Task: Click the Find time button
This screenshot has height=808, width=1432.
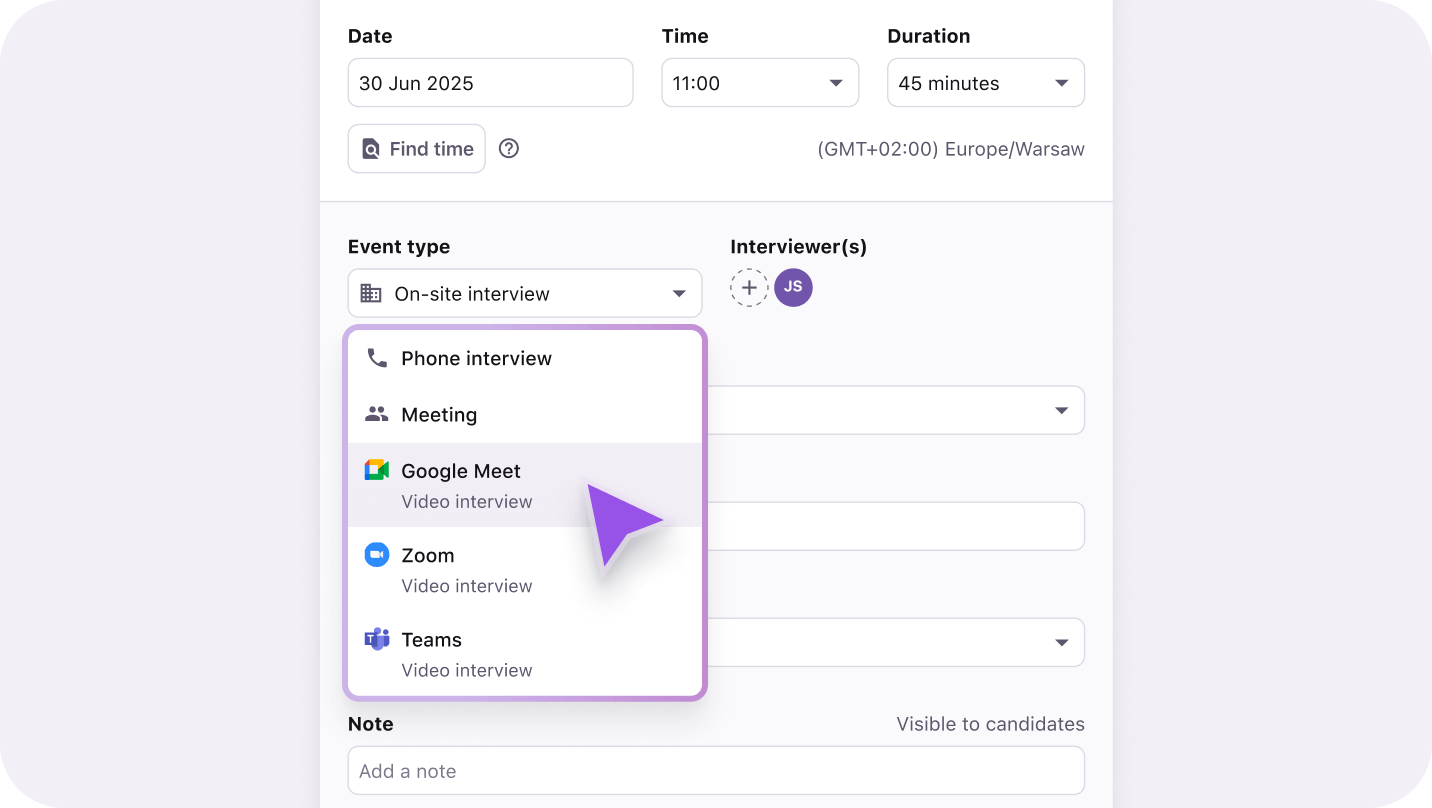Action: pos(416,147)
